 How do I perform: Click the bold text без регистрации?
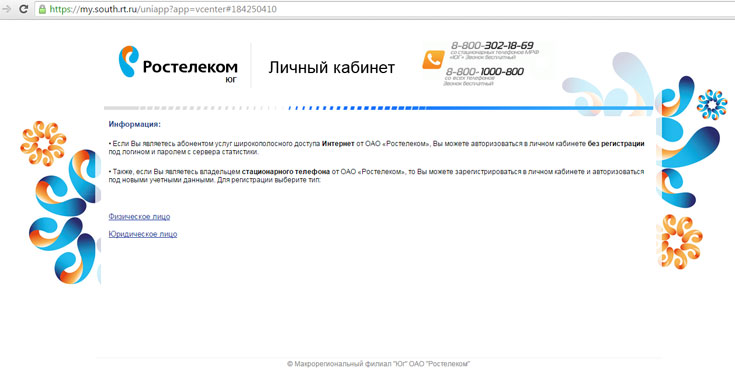tap(615, 144)
